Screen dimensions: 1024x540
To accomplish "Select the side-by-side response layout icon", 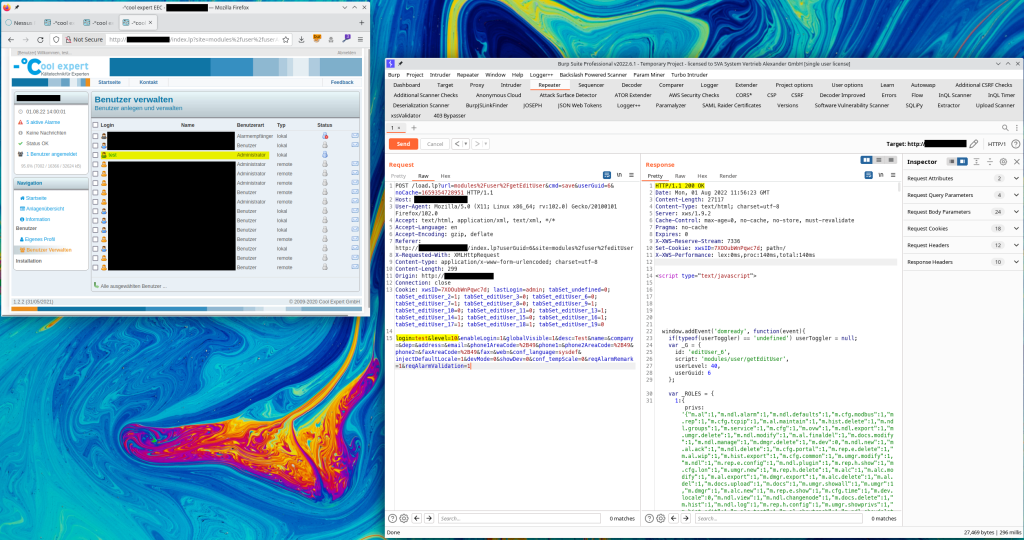I will [867, 160].
